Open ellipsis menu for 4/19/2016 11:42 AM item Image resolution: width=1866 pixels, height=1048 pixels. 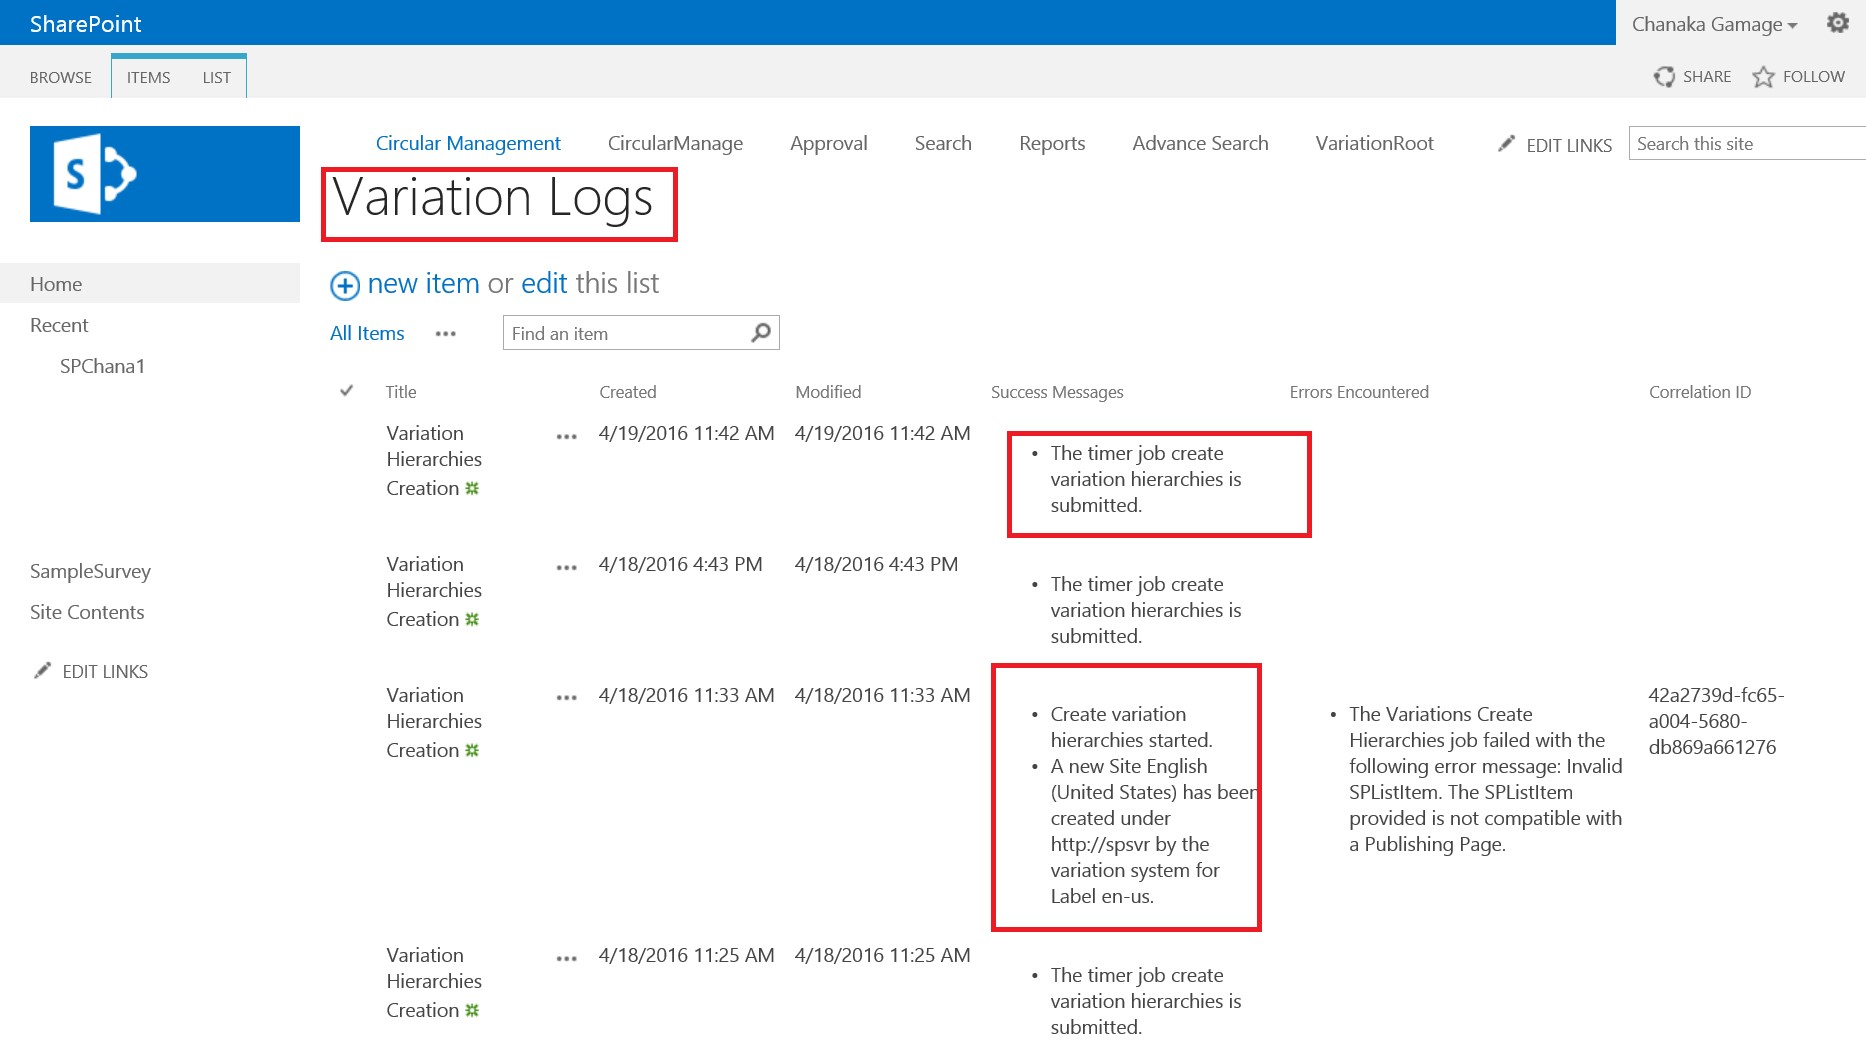pyautogui.click(x=567, y=437)
